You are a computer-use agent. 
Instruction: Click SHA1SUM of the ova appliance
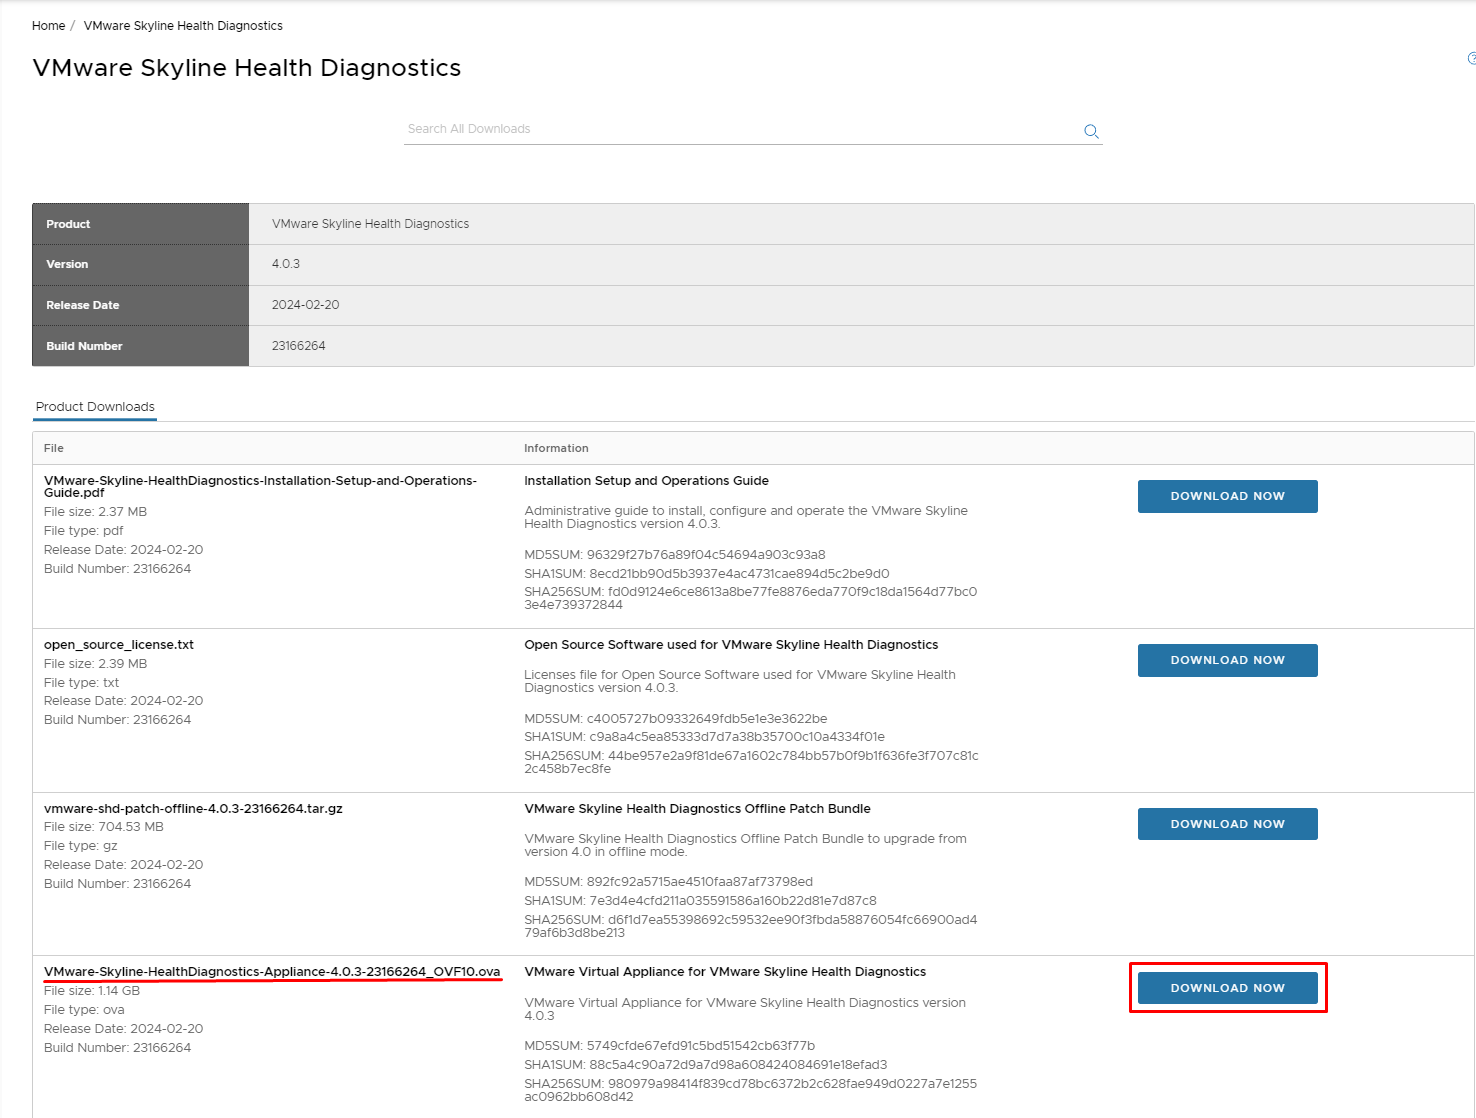click(x=706, y=1065)
